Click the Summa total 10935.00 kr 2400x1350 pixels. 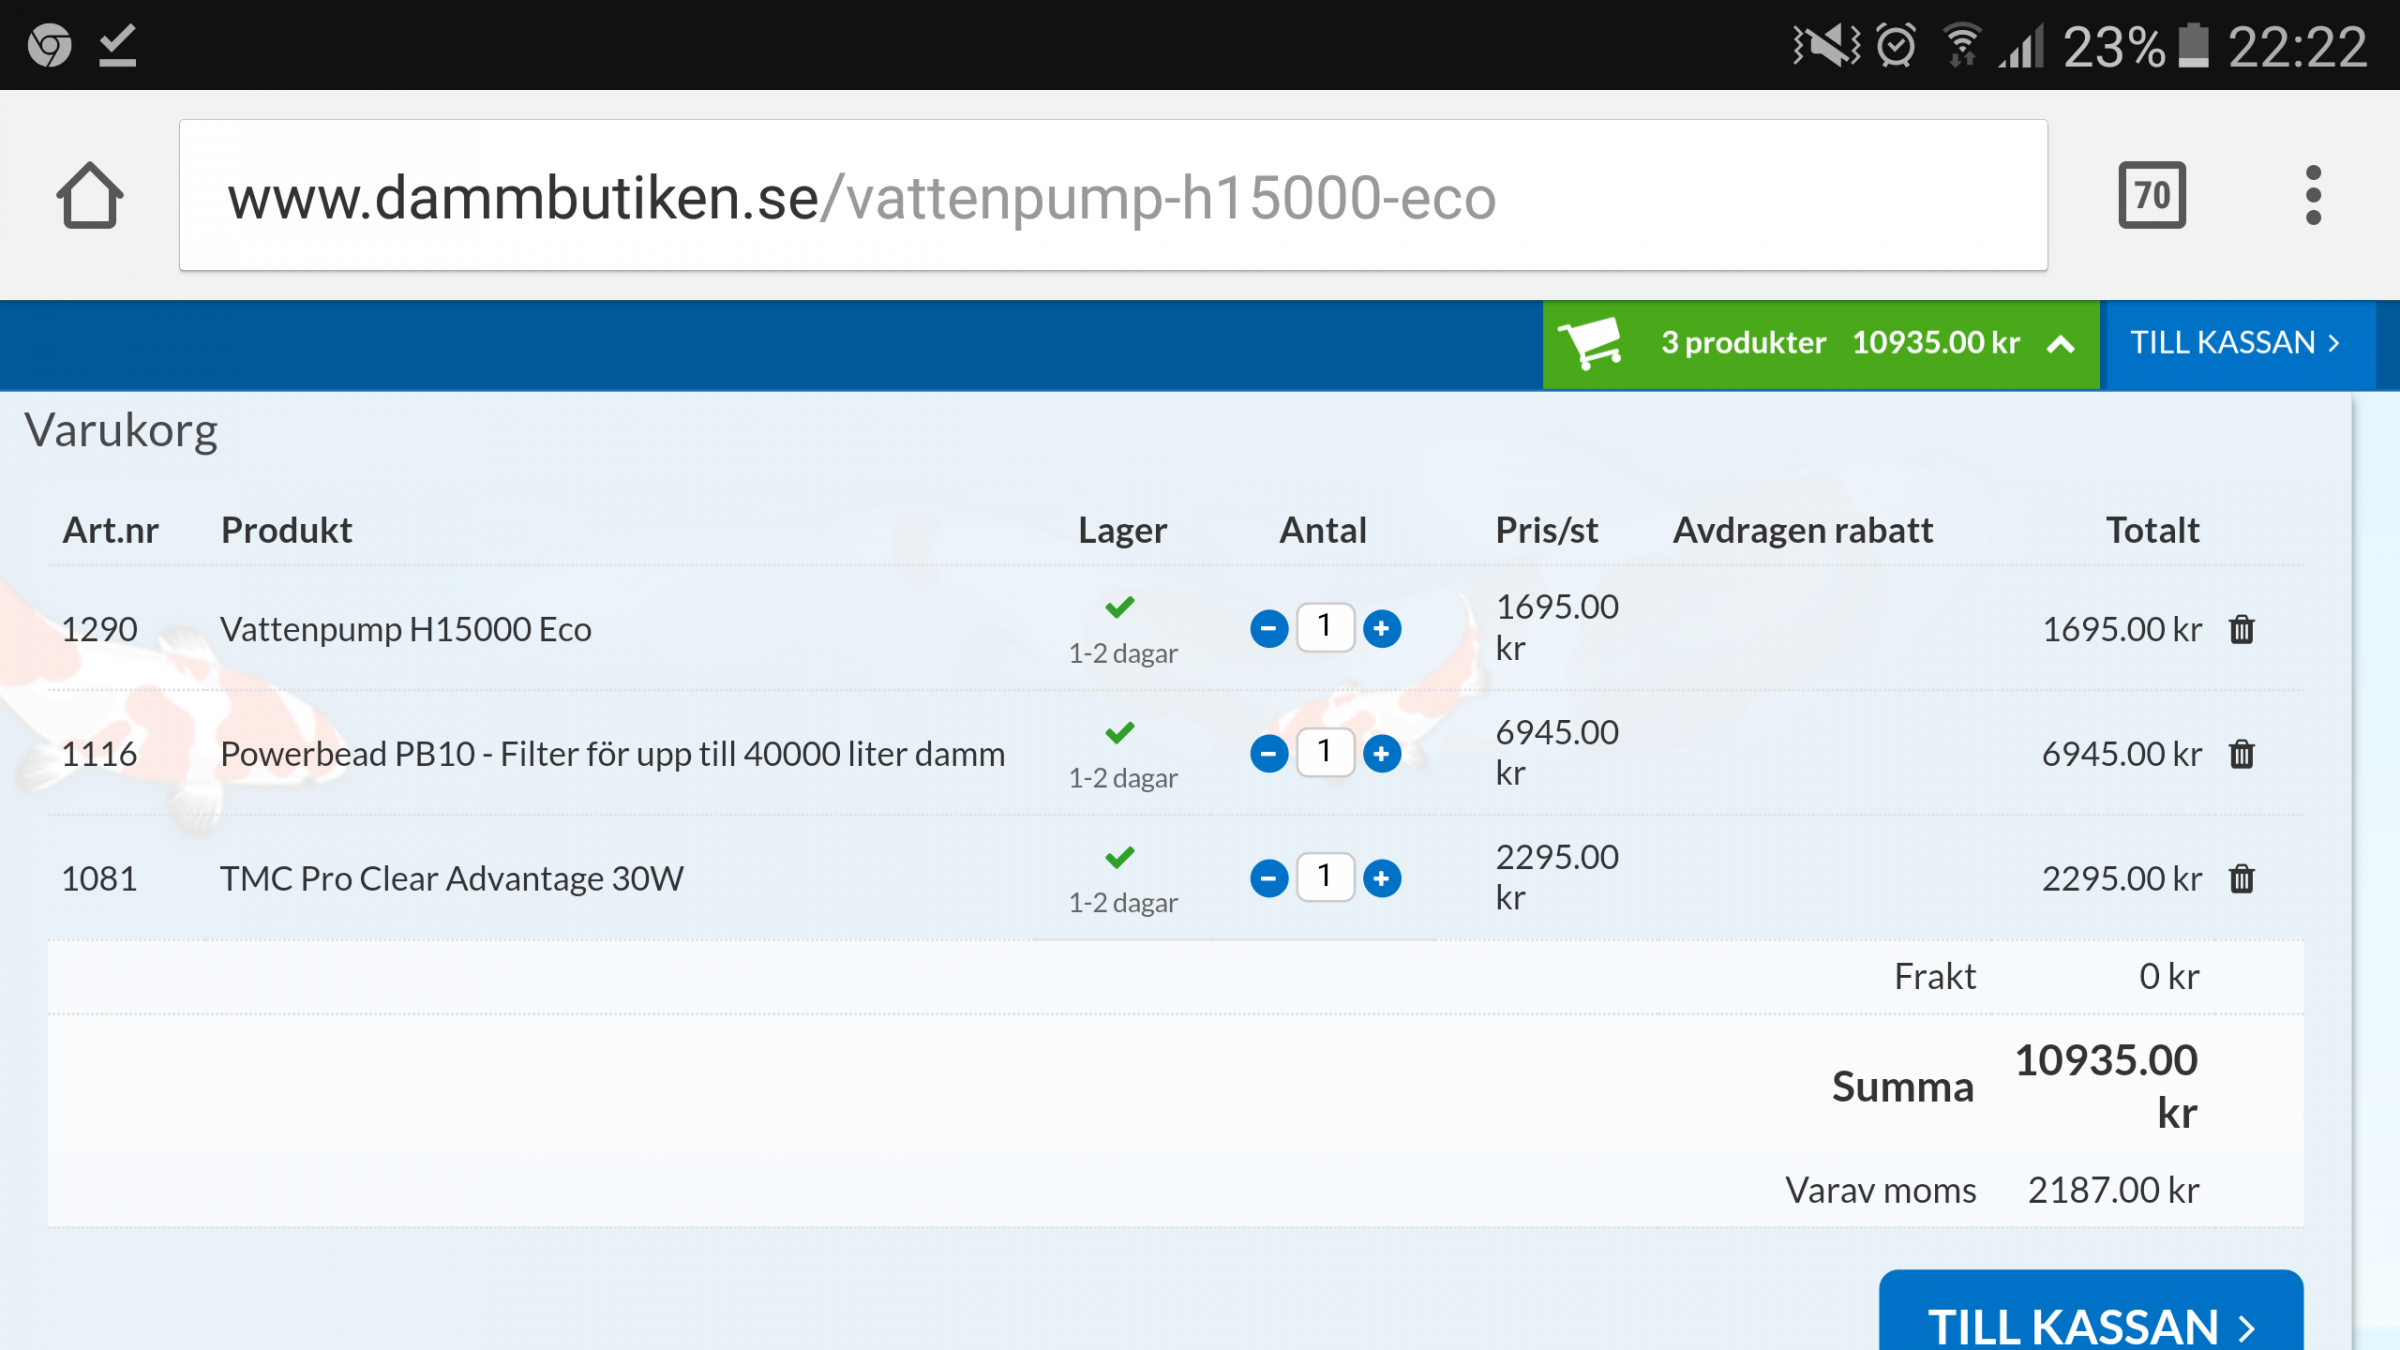2106,1086
